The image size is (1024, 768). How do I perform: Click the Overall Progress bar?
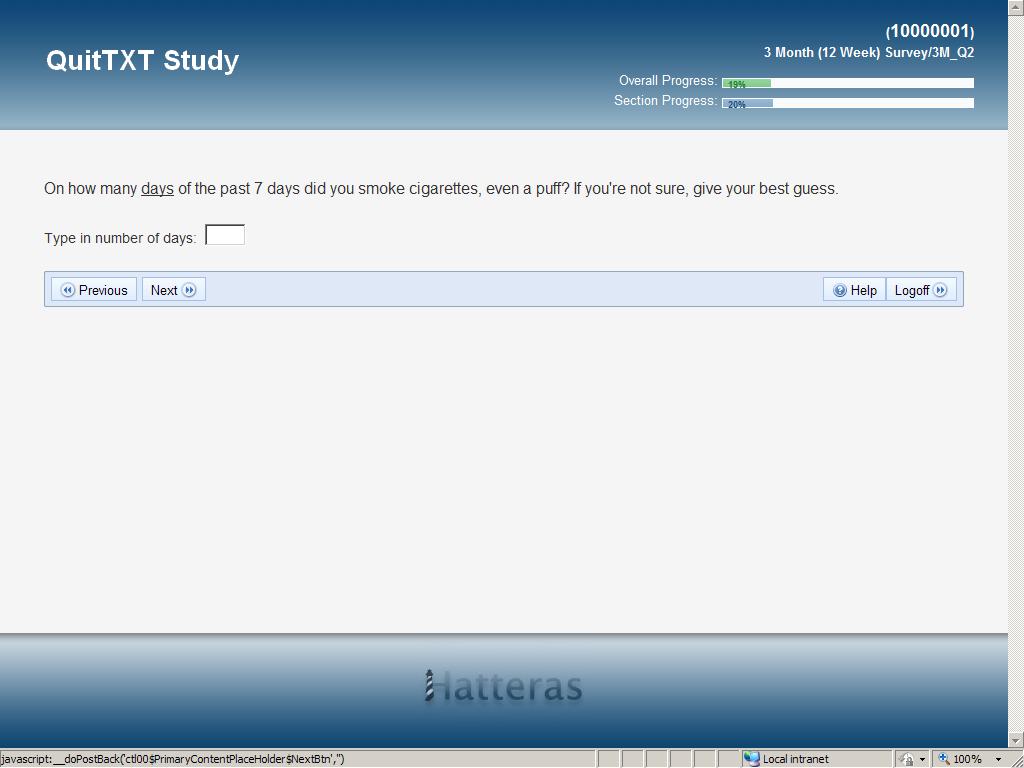(847, 83)
